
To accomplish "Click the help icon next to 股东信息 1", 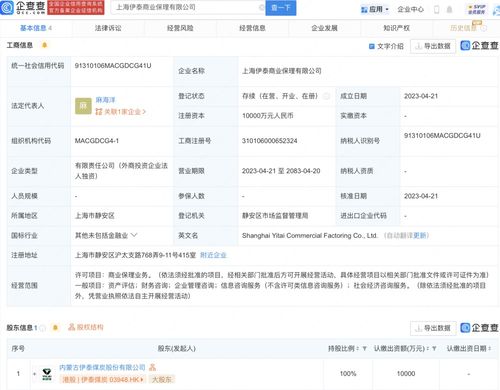I will 42,328.
